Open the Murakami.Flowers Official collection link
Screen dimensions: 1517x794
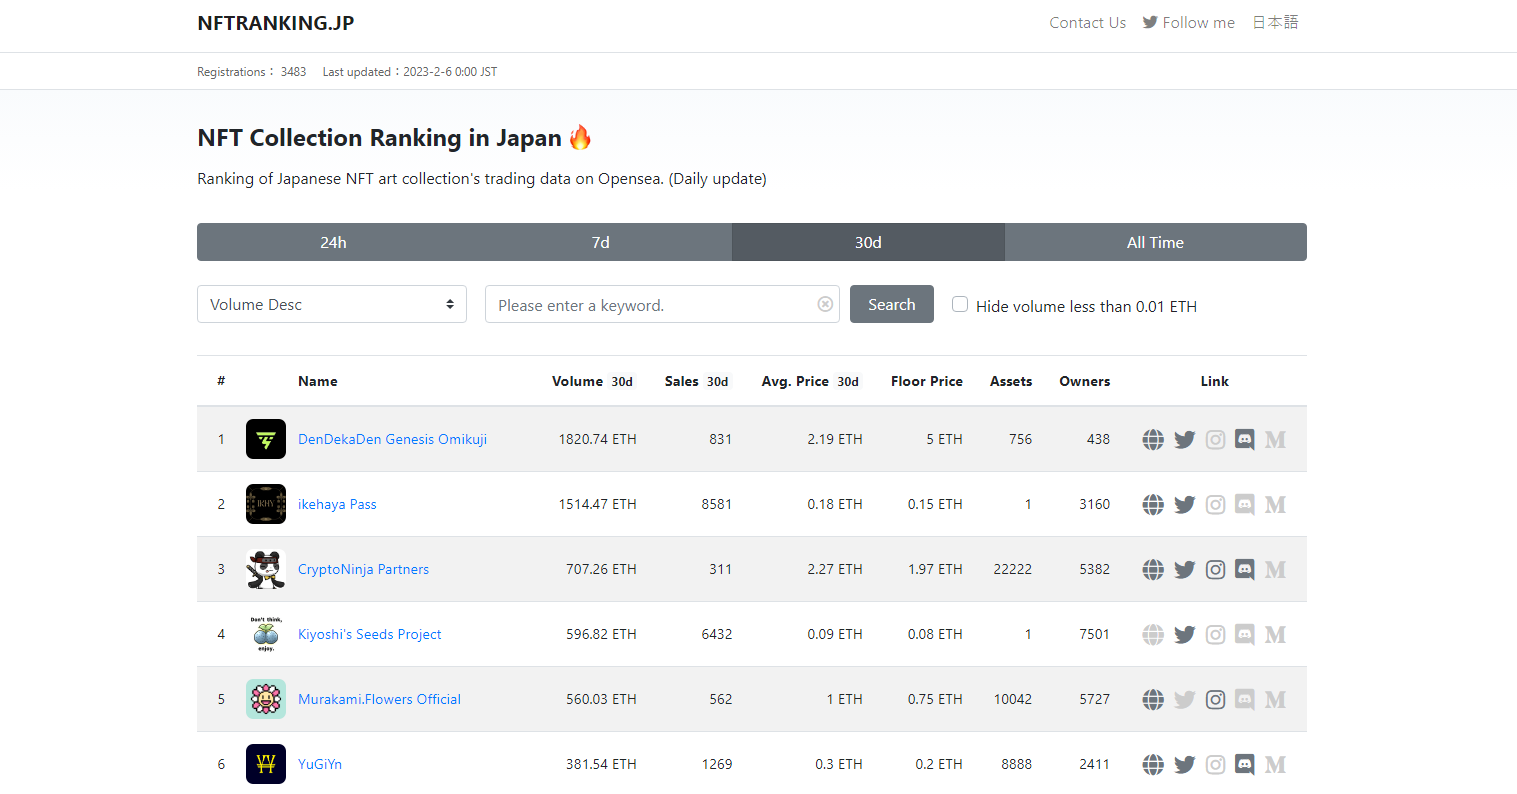(x=379, y=699)
